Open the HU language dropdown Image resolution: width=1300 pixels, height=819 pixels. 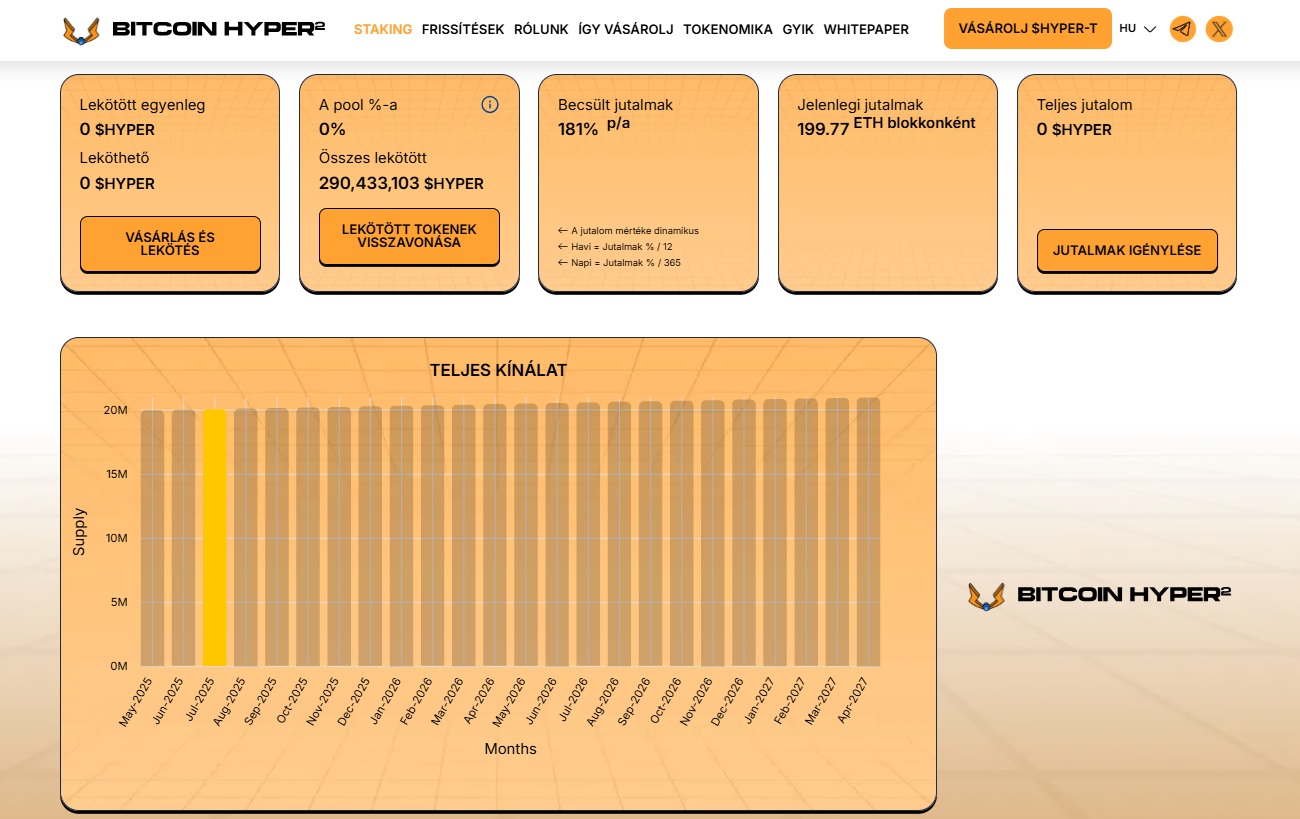coord(1138,29)
